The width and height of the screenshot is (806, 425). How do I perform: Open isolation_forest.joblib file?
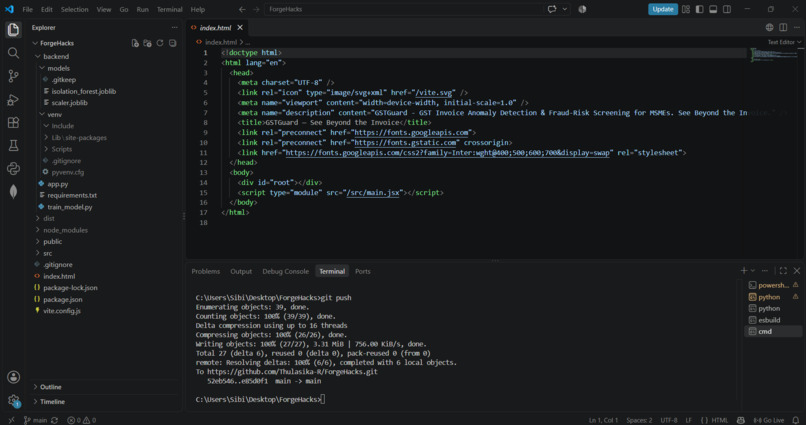84,91
